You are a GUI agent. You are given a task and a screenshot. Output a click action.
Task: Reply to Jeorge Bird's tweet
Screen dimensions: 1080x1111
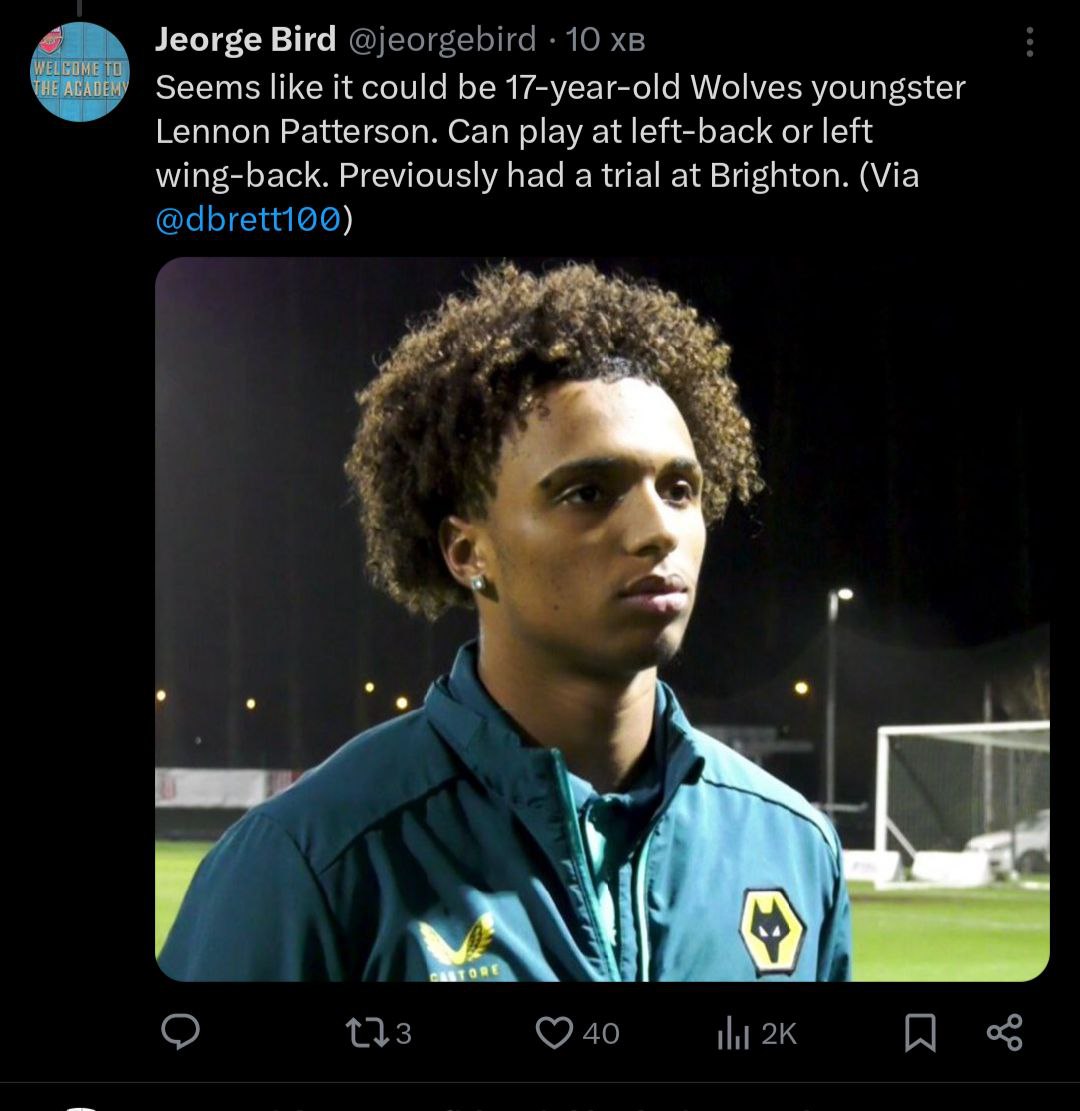[x=181, y=1032]
